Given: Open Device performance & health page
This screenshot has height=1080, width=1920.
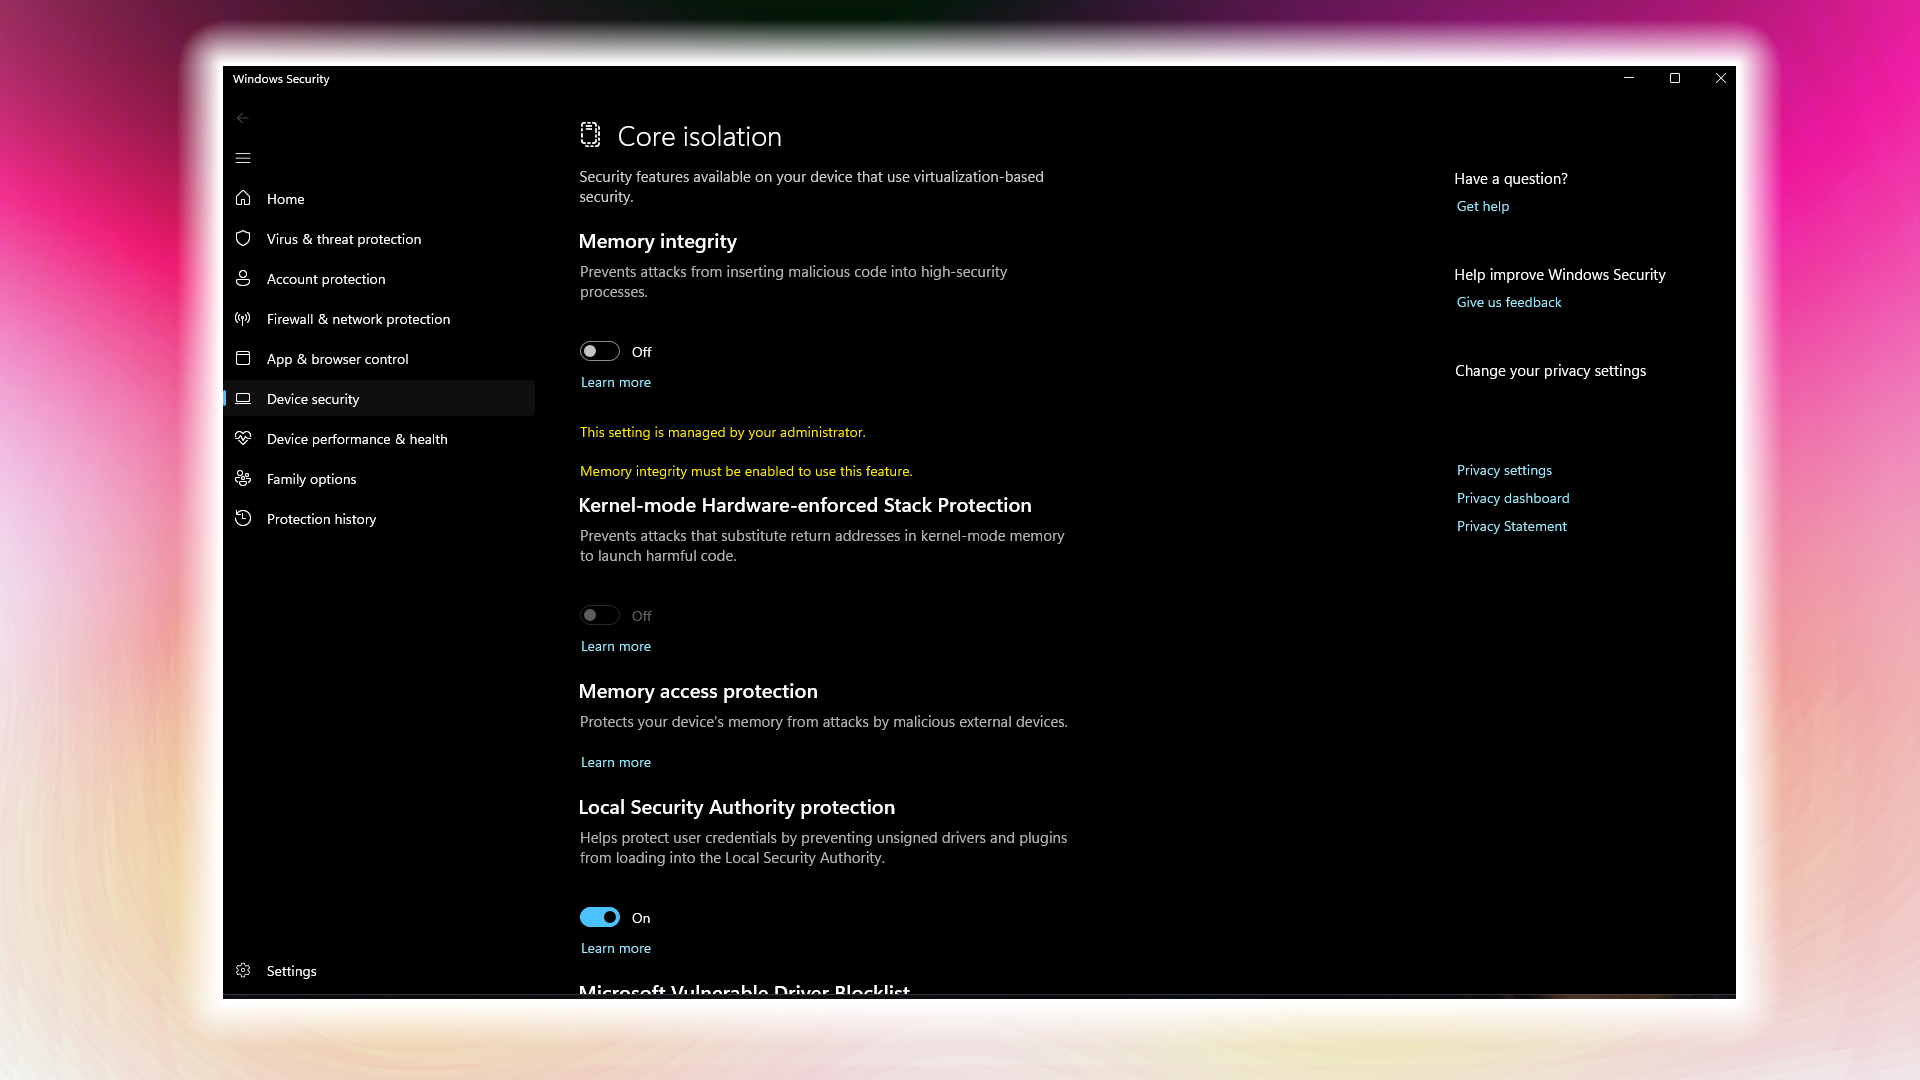Looking at the screenshot, I should [380, 438].
